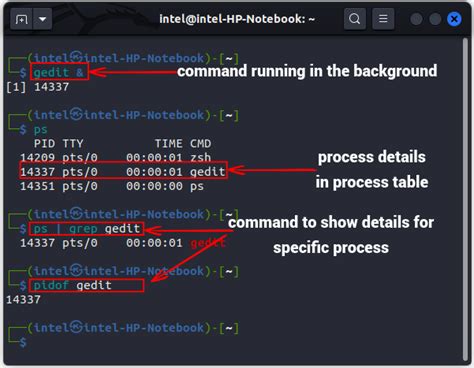Open the hamburger menu
The height and width of the screenshot is (368, 474).
coord(383,19)
